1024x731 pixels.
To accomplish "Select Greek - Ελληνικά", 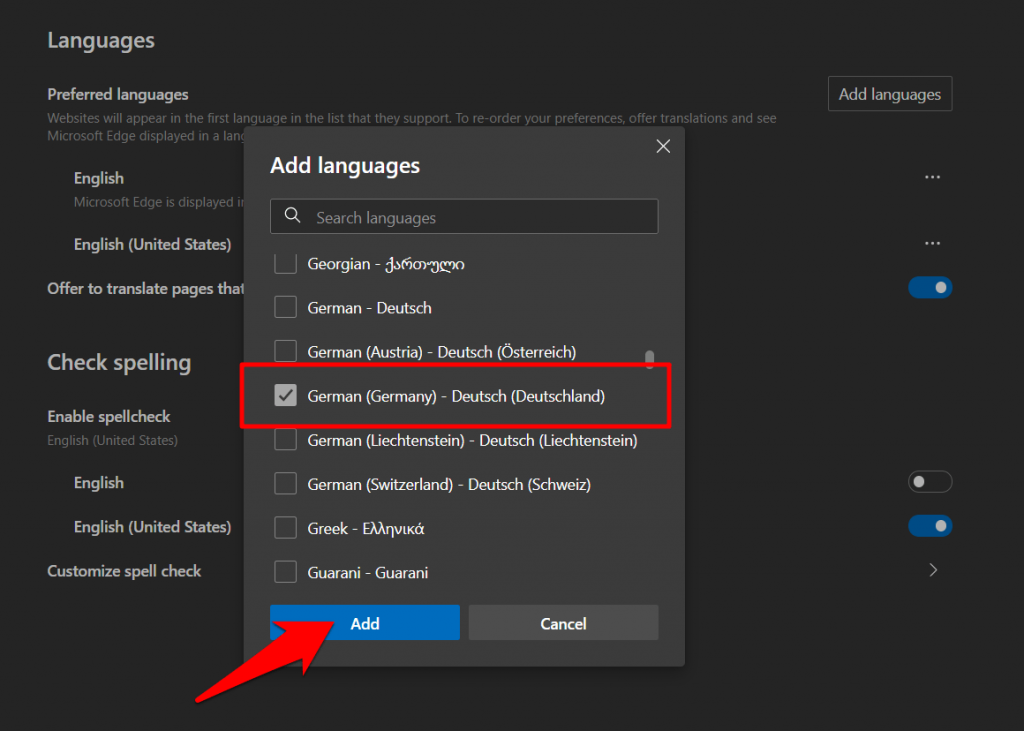I will point(285,528).
